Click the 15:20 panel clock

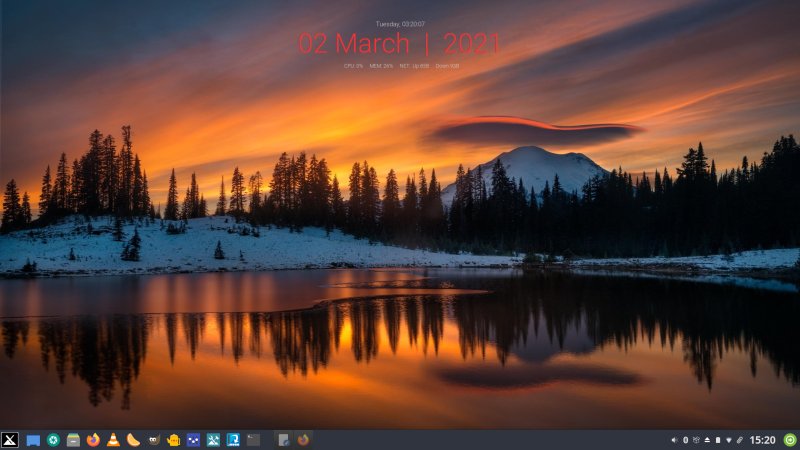[x=762, y=440]
